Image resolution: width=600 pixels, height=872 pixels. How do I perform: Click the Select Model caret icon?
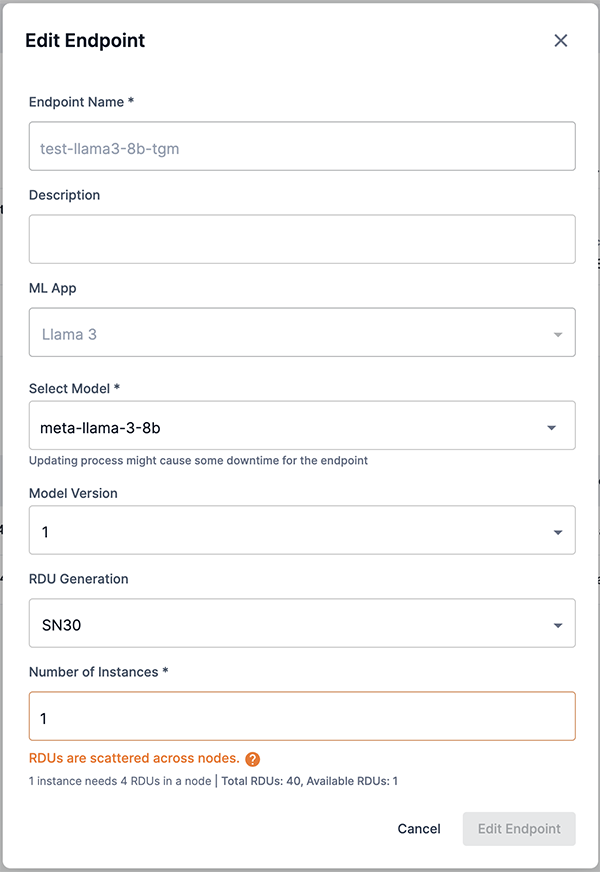(552, 428)
